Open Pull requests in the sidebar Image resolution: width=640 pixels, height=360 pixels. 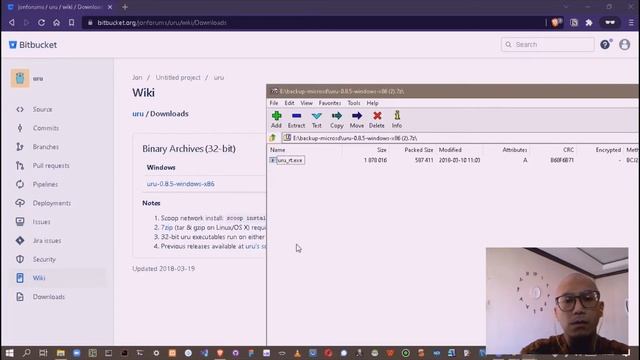(x=51, y=166)
